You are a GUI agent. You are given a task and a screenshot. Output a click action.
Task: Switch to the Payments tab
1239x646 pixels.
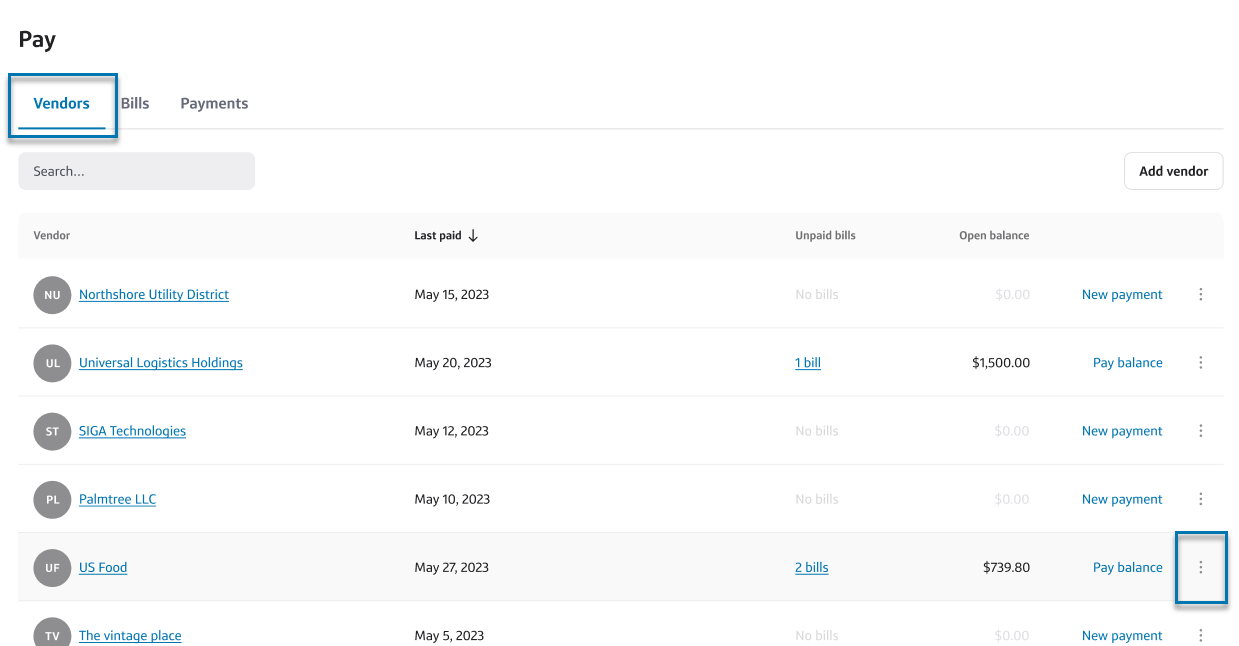[x=214, y=103]
